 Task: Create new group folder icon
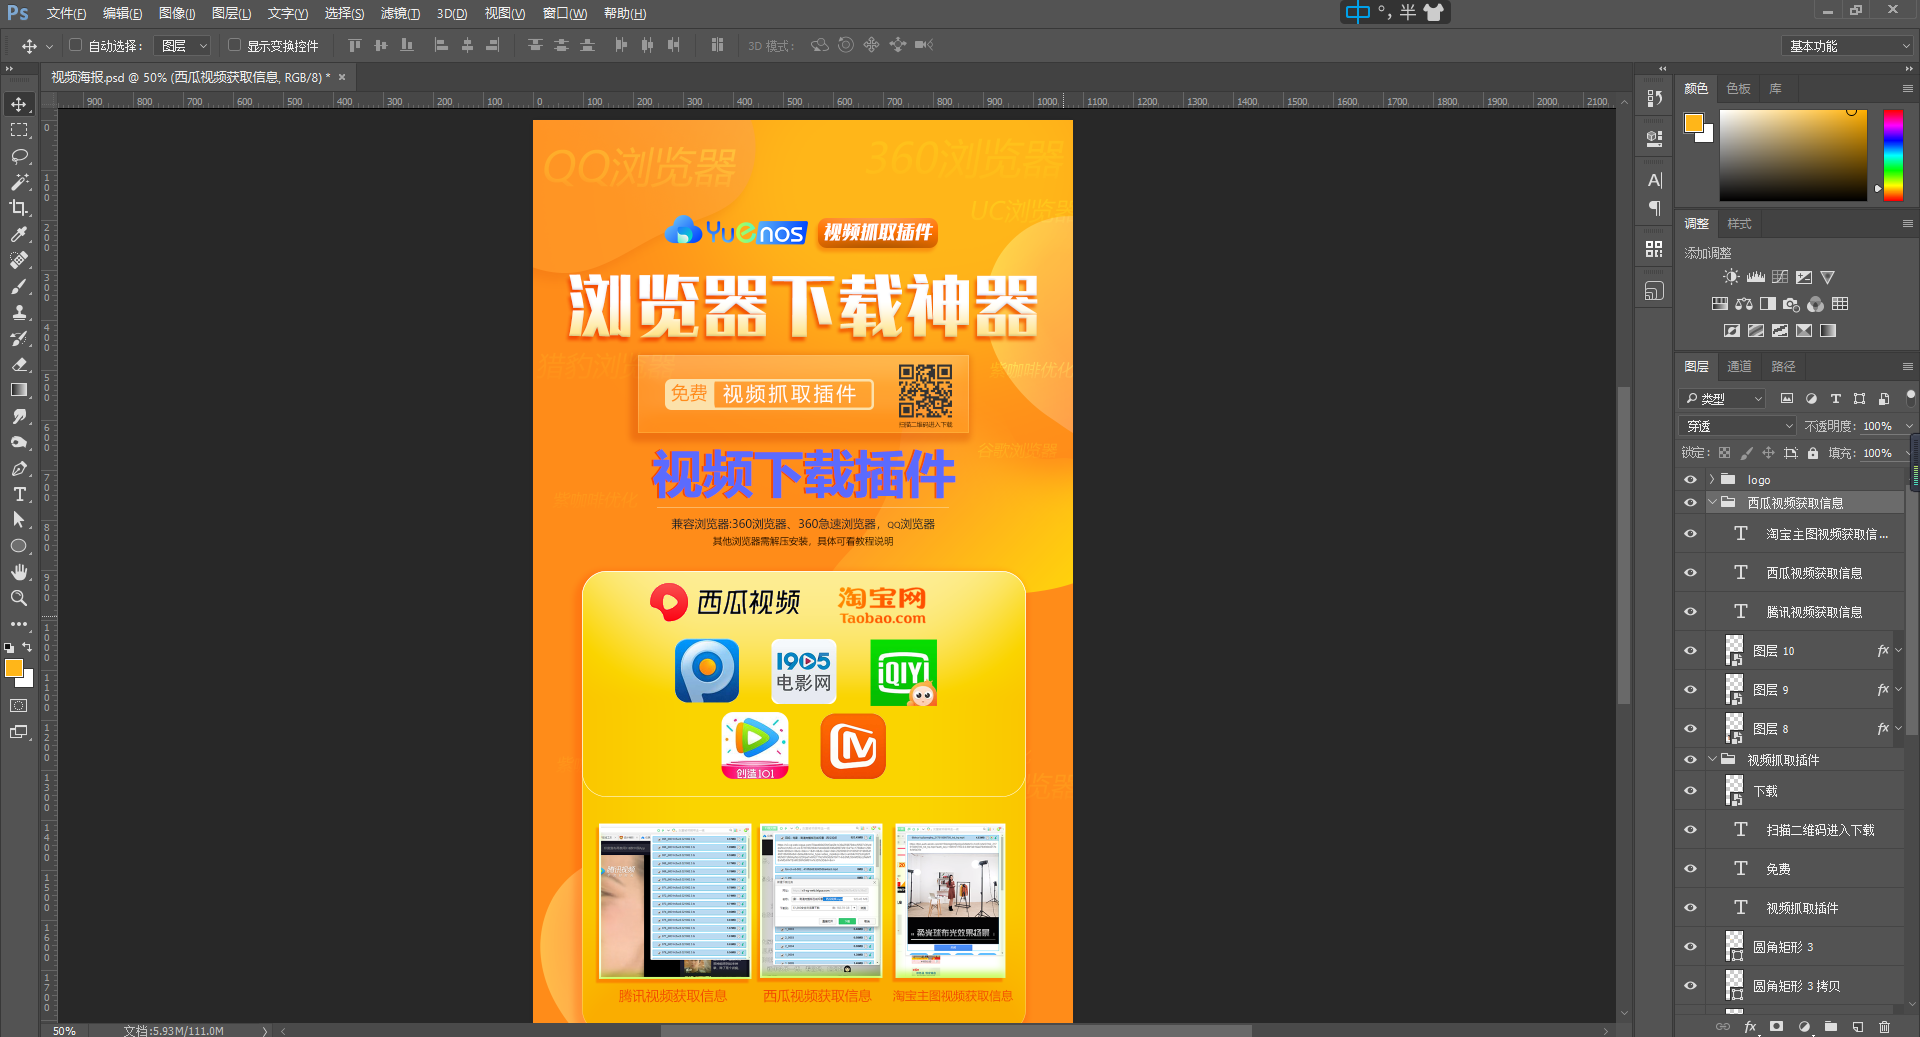pyautogui.click(x=1831, y=1027)
